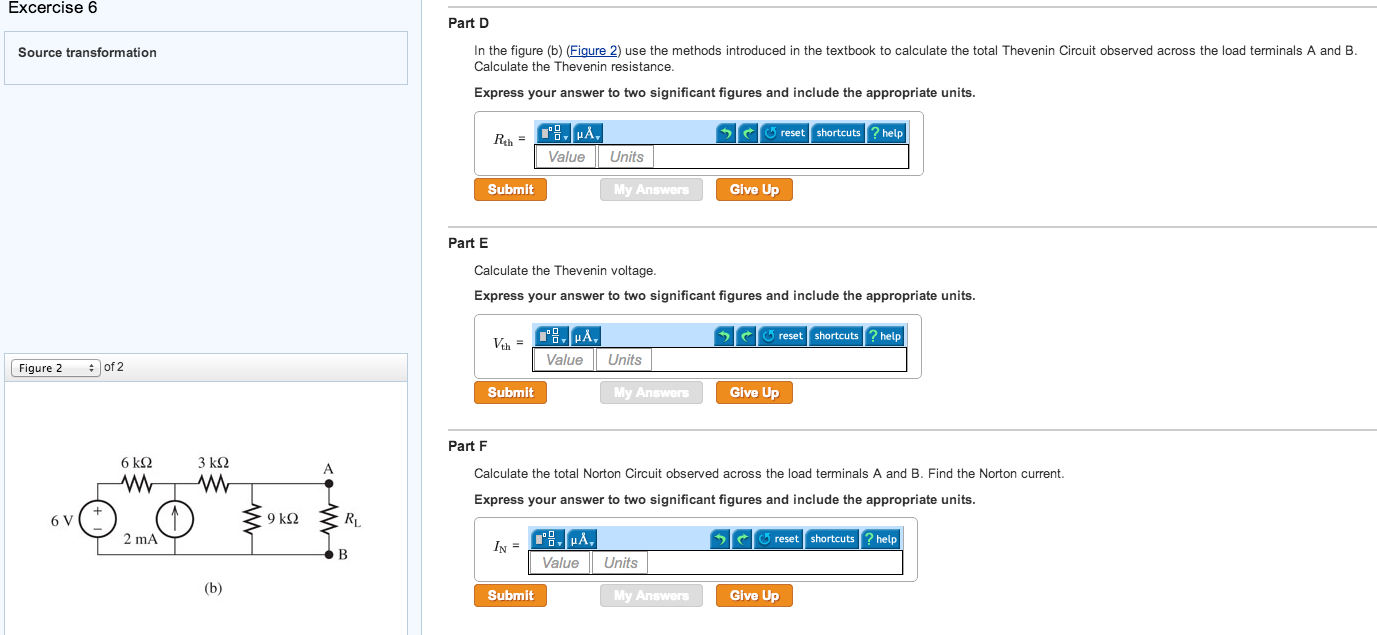
Task: Open shortcuts in Part F toolbar
Action: click(x=832, y=539)
